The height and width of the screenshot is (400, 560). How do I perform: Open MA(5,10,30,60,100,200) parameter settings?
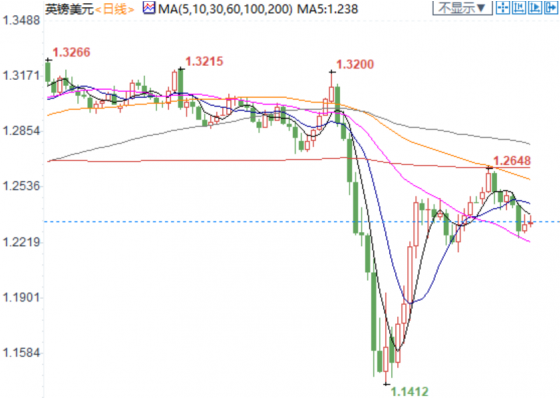pyautogui.click(x=225, y=9)
